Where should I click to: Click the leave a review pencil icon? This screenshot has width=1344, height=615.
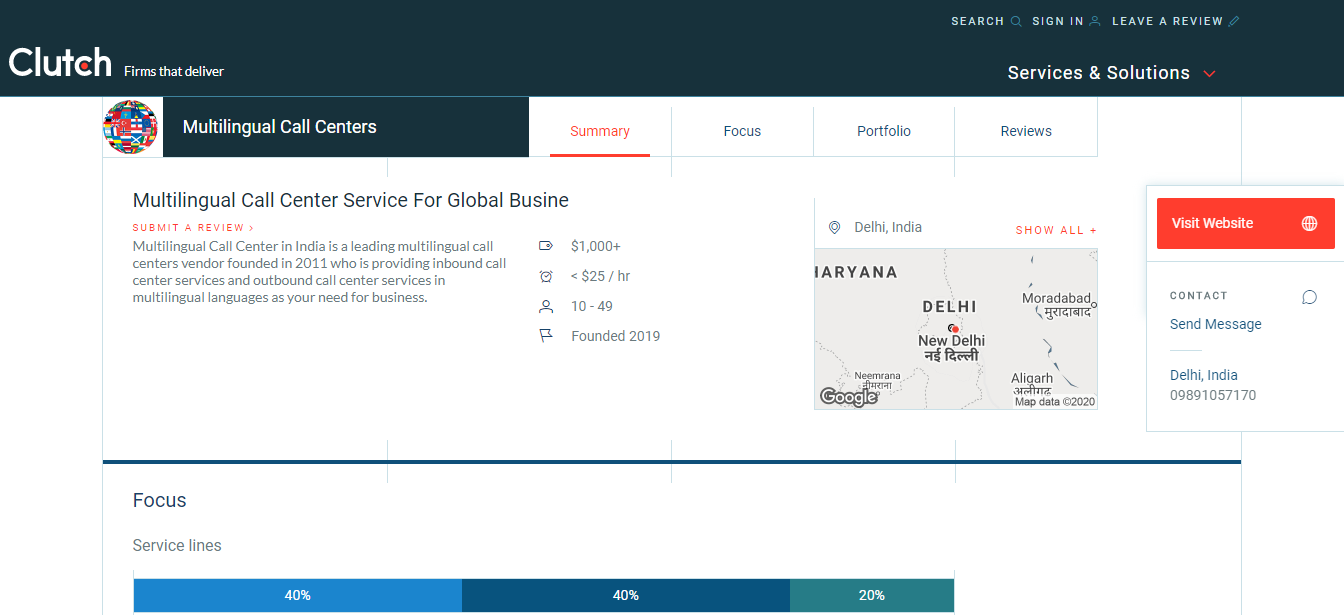click(1234, 21)
